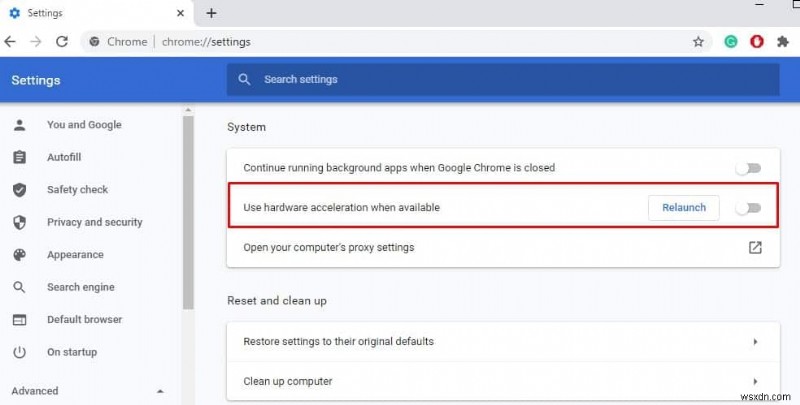Open the Privacy and security section
Viewport: 800px width, 405px height.
(x=94, y=222)
